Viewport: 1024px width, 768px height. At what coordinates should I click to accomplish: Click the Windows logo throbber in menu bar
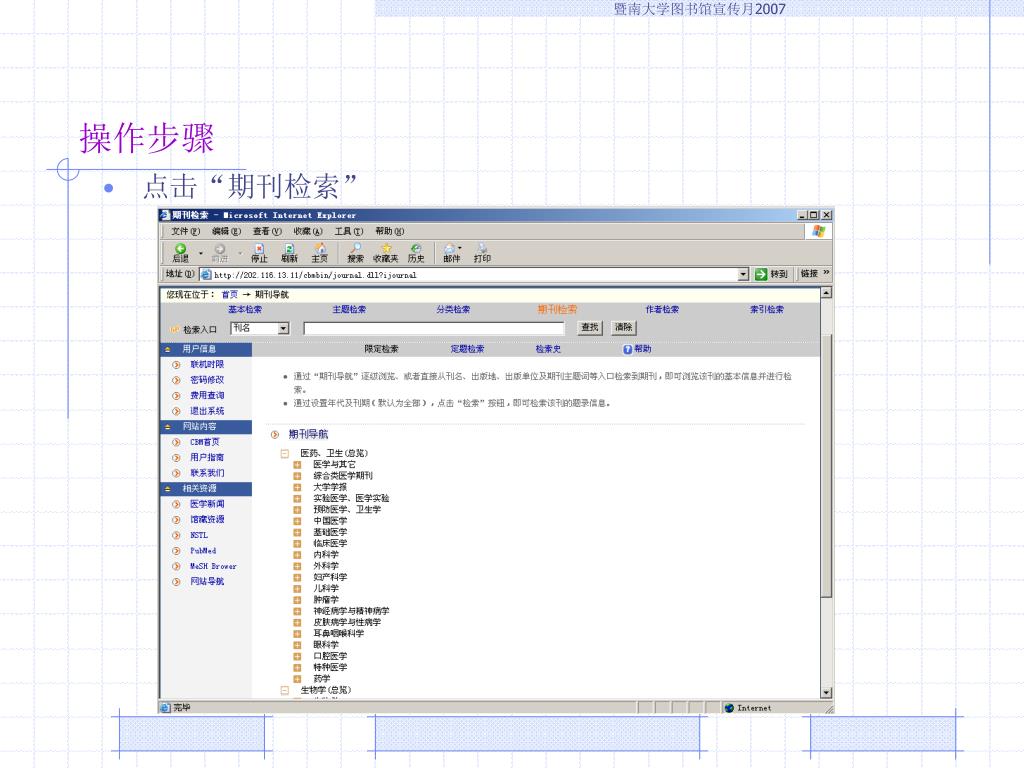[x=819, y=231]
